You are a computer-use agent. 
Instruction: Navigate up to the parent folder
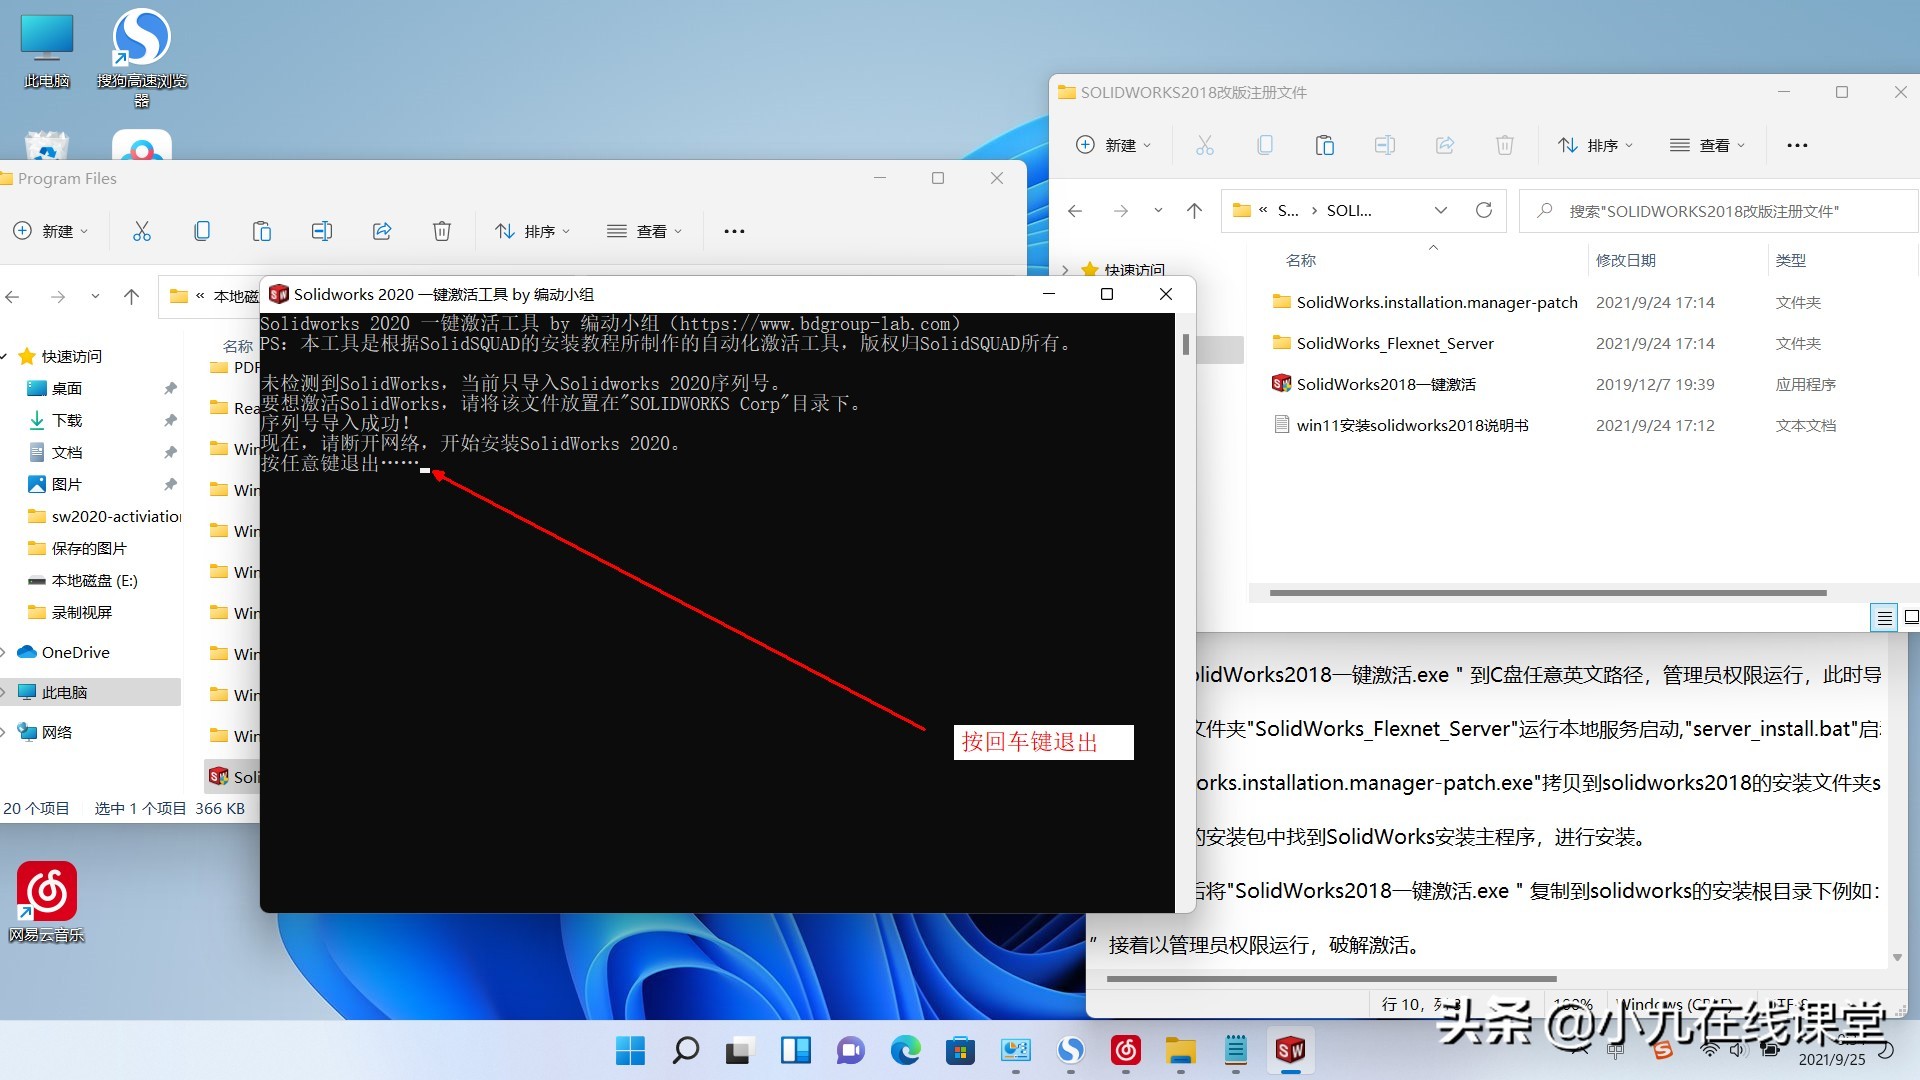[x=1194, y=210]
